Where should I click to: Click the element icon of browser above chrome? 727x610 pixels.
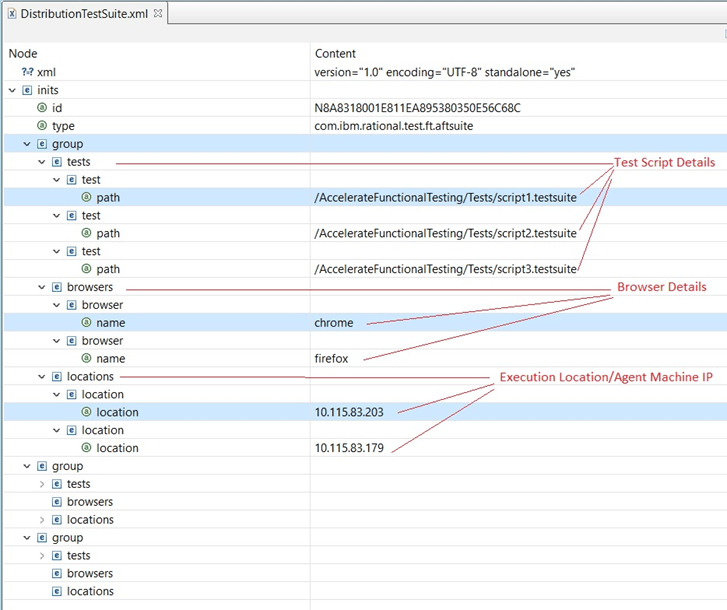71,305
